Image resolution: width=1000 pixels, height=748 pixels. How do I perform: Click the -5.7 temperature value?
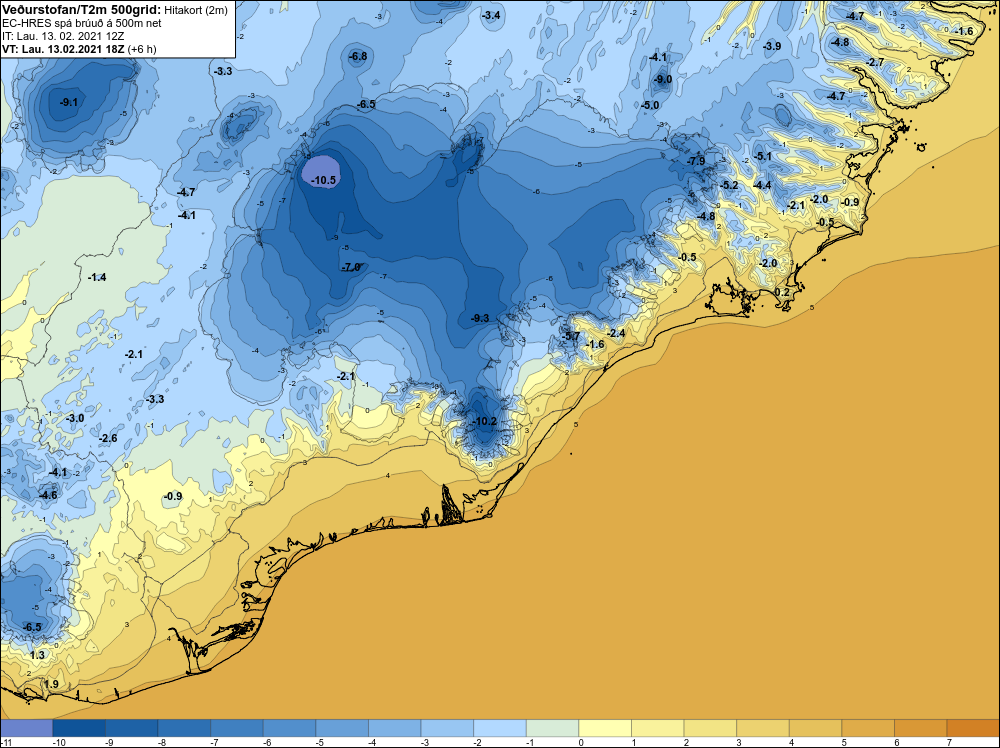click(x=571, y=336)
